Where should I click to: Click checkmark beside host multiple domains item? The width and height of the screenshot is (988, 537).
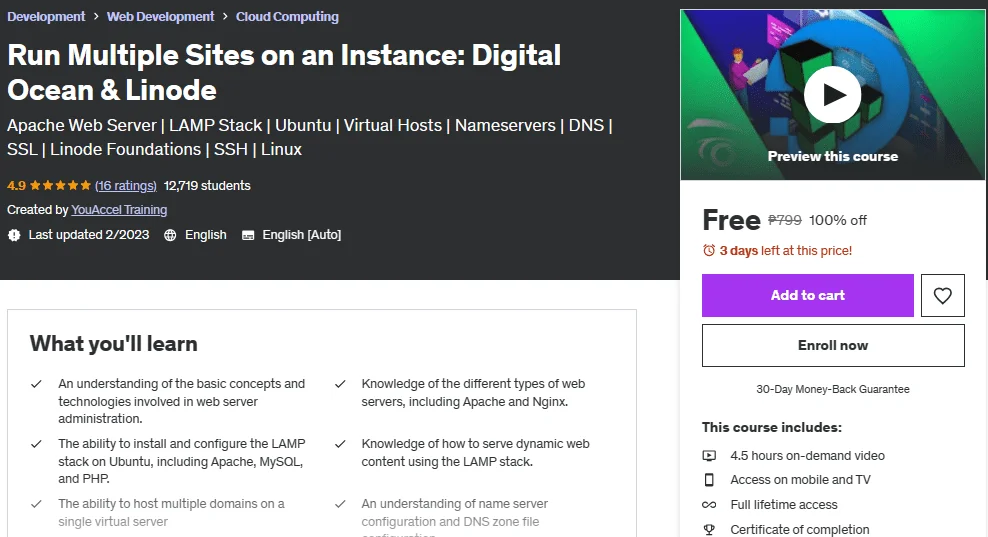click(x=37, y=504)
